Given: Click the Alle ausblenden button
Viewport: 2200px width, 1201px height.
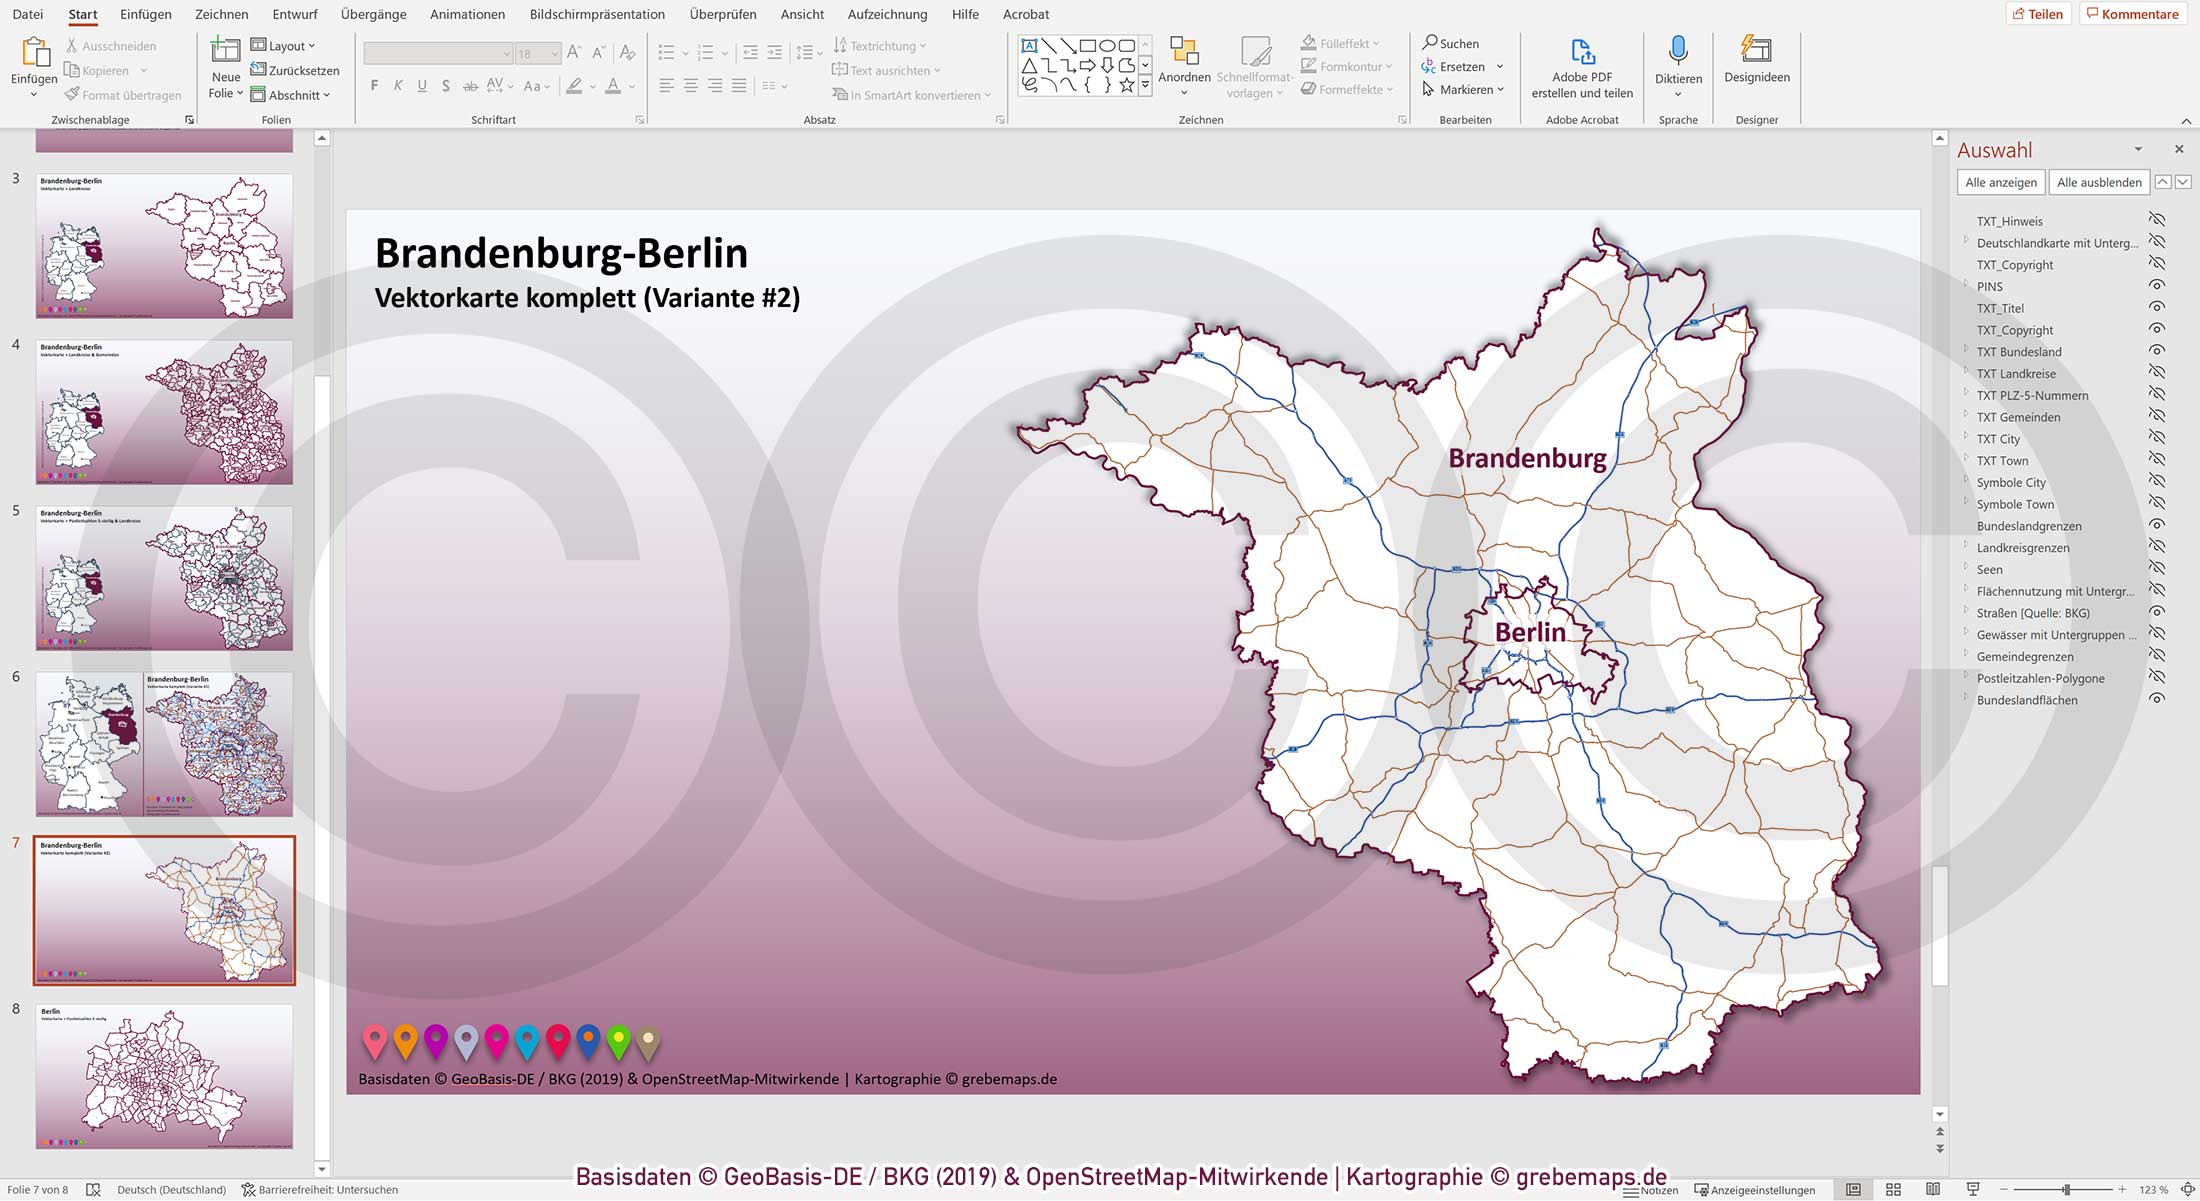Looking at the screenshot, I should coord(2098,182).
